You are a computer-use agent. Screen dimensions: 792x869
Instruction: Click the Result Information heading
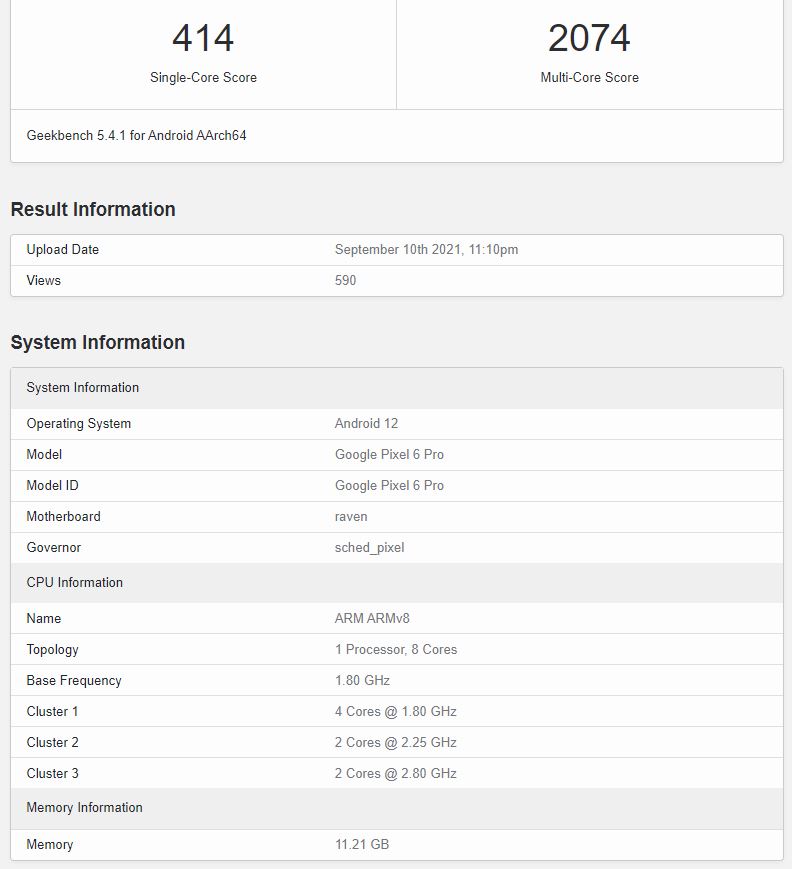tap(93, 209)
